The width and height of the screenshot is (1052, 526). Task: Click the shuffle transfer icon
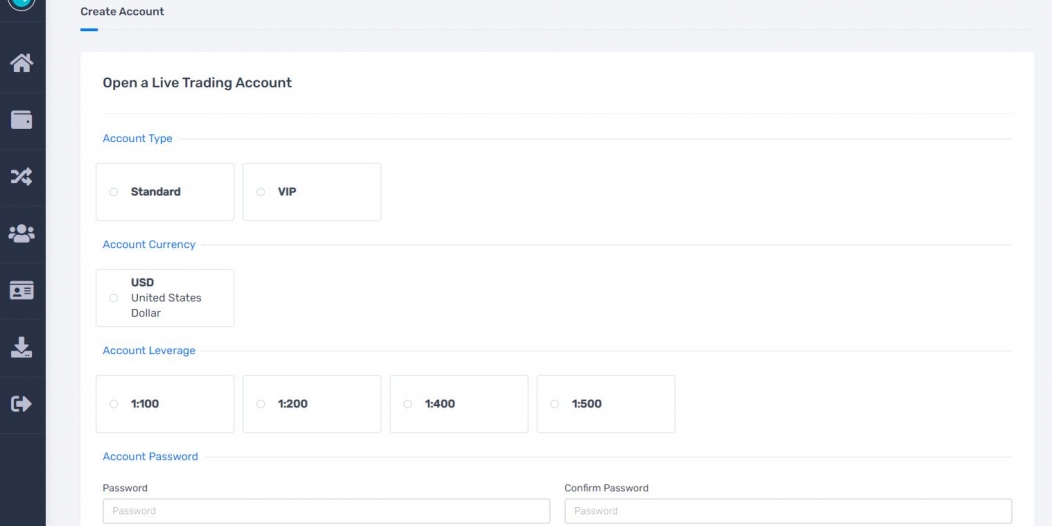click(21, 176)
